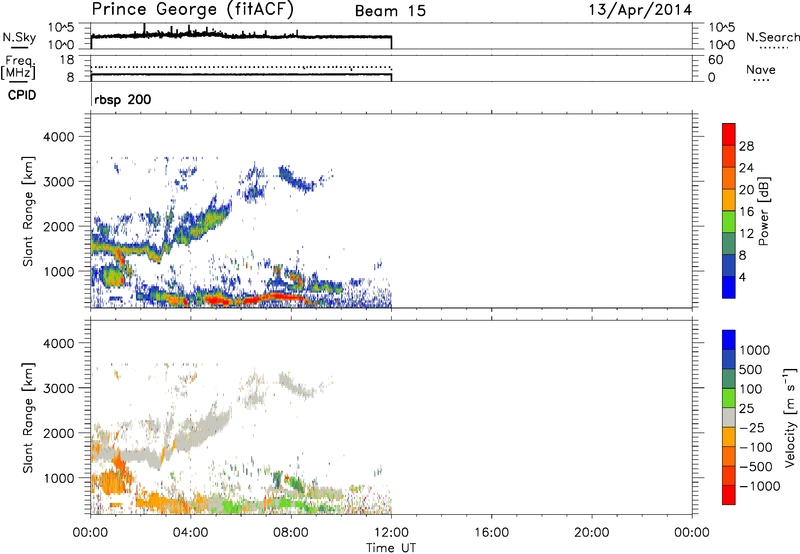The image size is (800, 554).
Task: Click the title "Prince George (fitACF)"
Action: coord(192,10)
